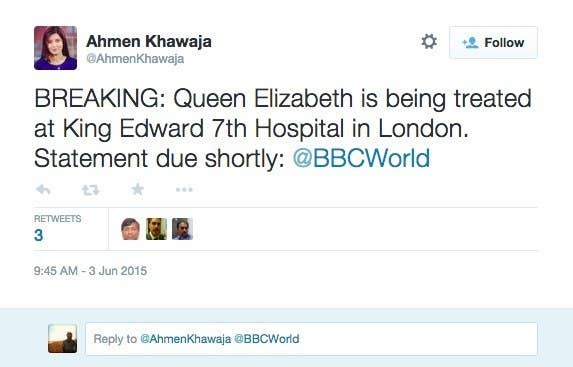Favorite the tweet with star icon
This screenshot has width=573, height=367.
[x=137, y=189]
